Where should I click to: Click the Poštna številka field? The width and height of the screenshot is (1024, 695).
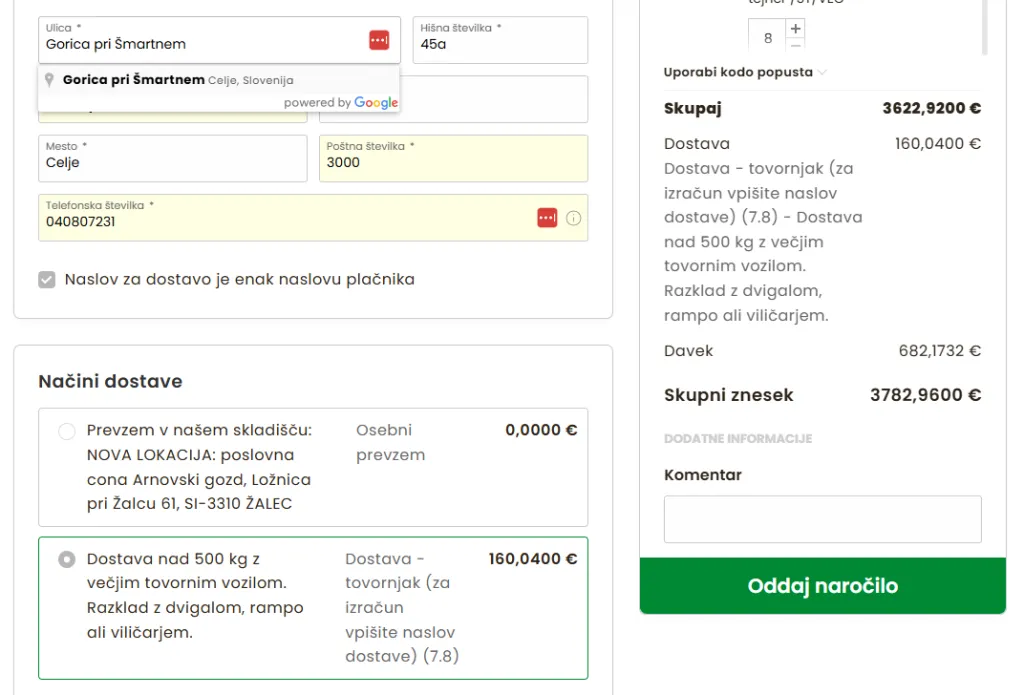(x=453, y=162)
